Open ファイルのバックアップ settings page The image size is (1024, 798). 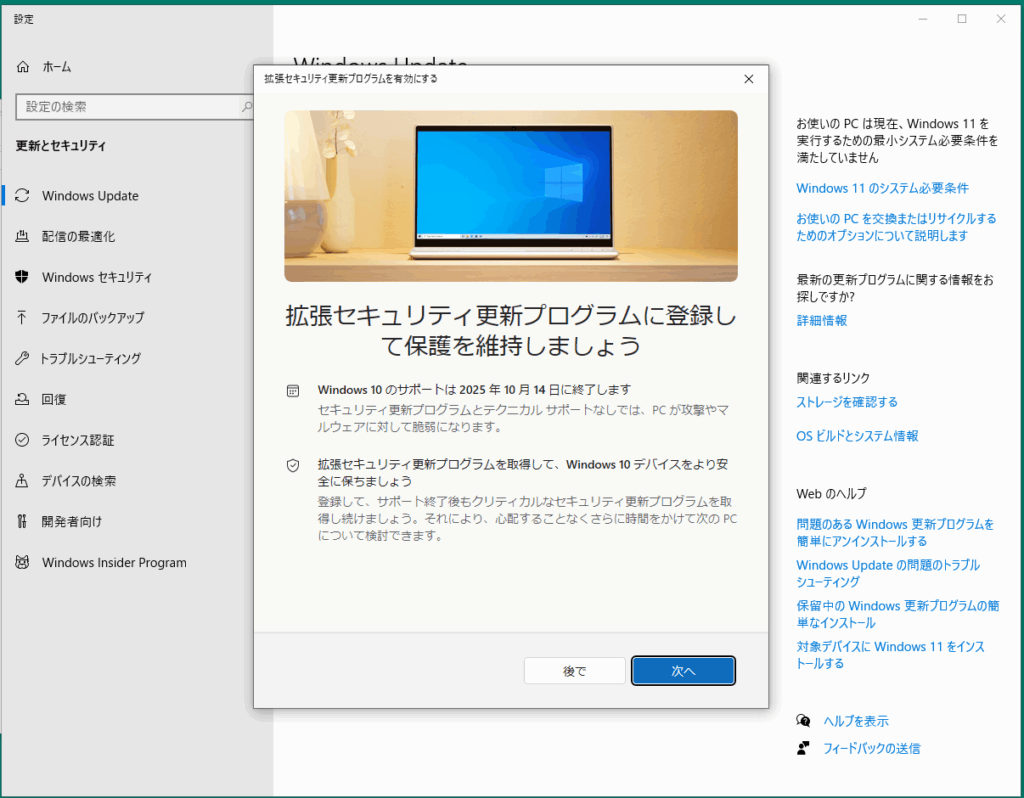(x=93, y=317)
